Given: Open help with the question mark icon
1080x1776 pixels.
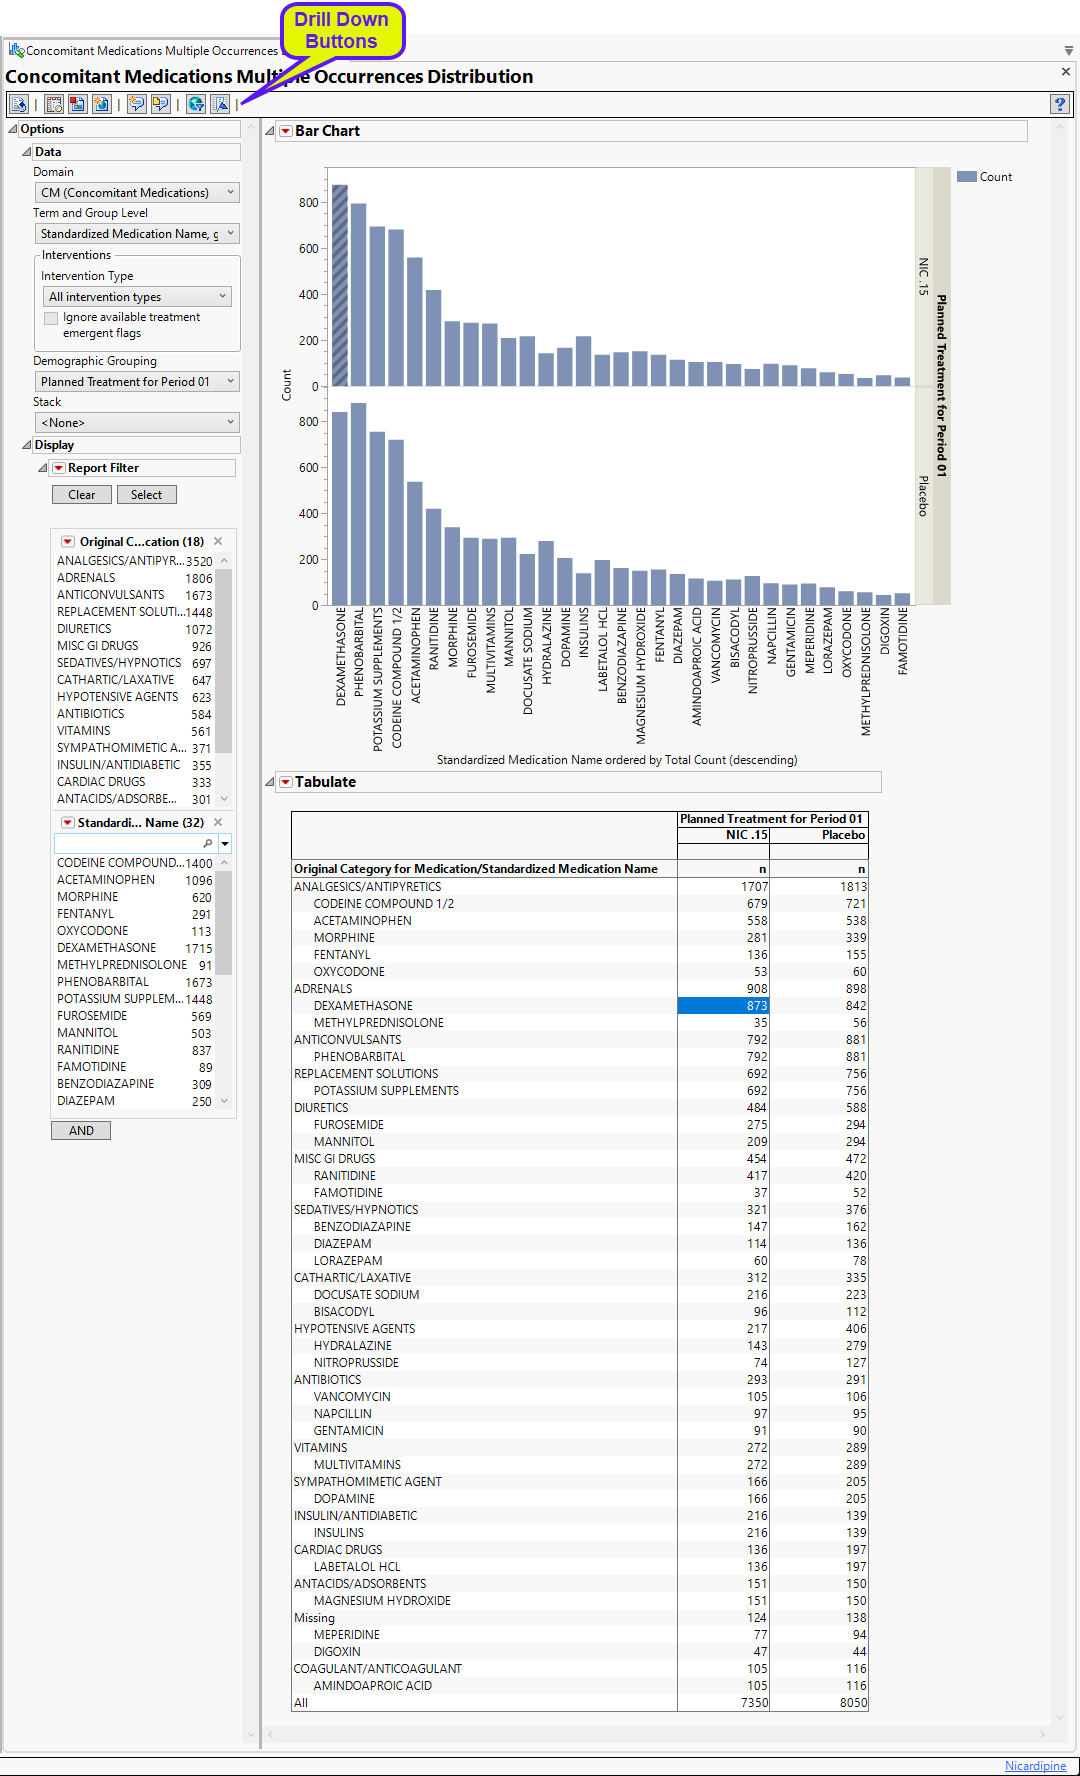Looking at the screenshot, I should (1061, 104).
